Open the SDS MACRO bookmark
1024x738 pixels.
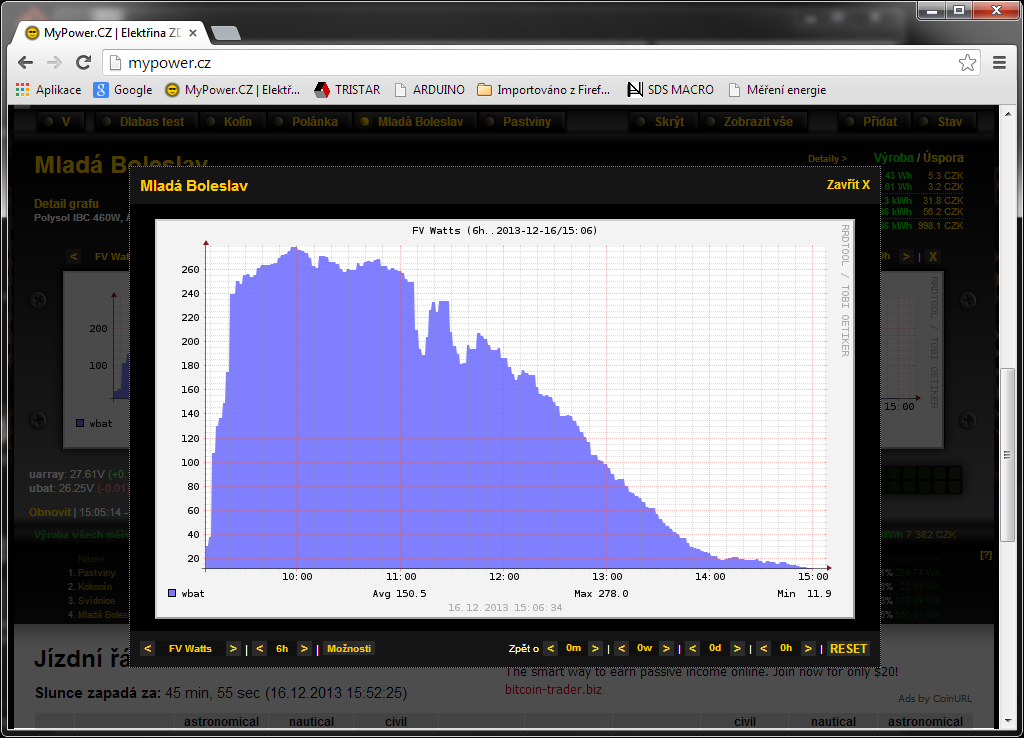pyautogui.click(x=670, y=90)
